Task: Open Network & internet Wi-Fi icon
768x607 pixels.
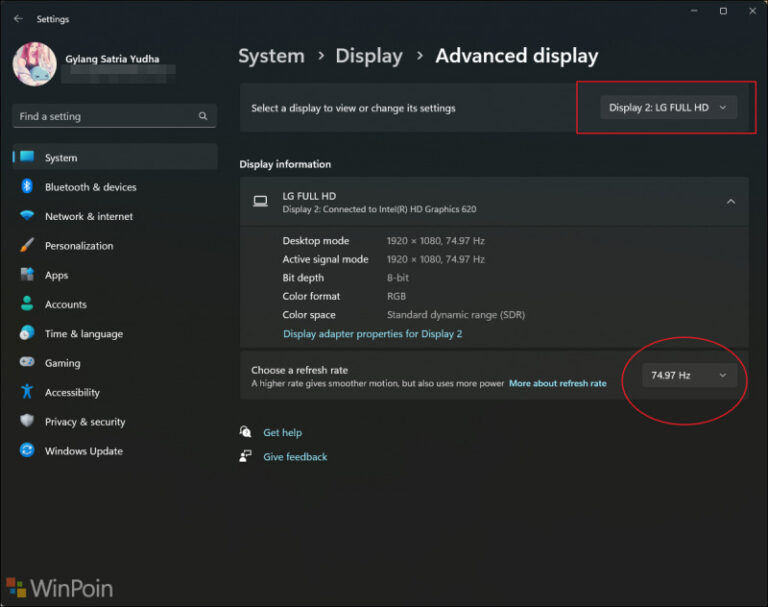Action: pos(27,216)
